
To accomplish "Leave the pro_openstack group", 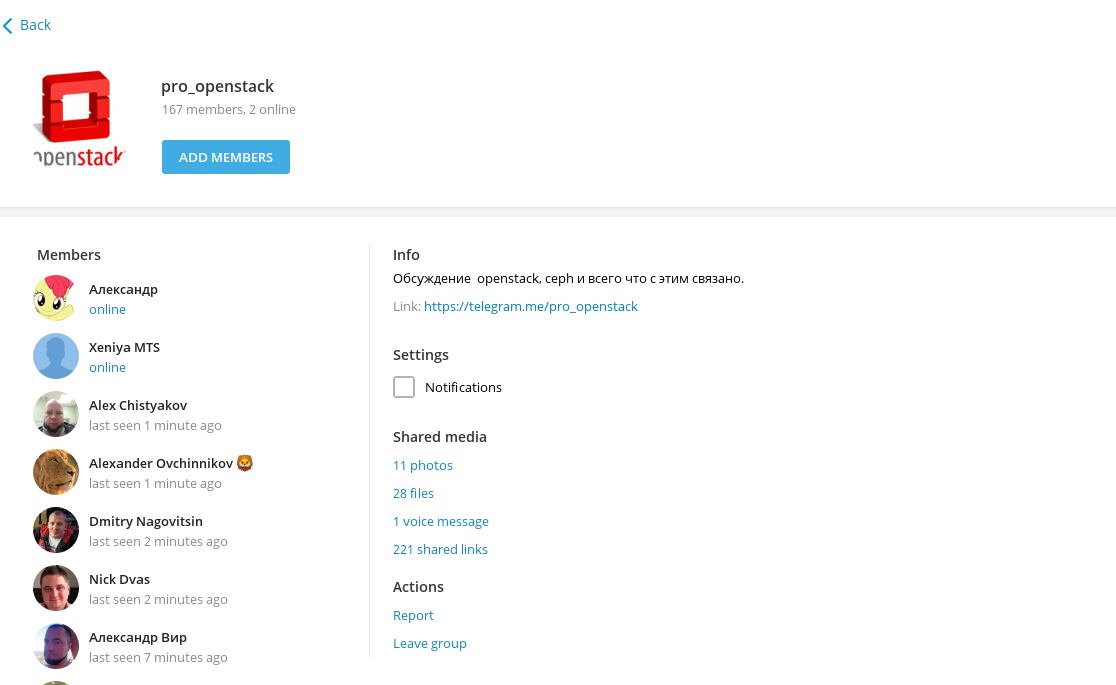I will coord(430,643).
